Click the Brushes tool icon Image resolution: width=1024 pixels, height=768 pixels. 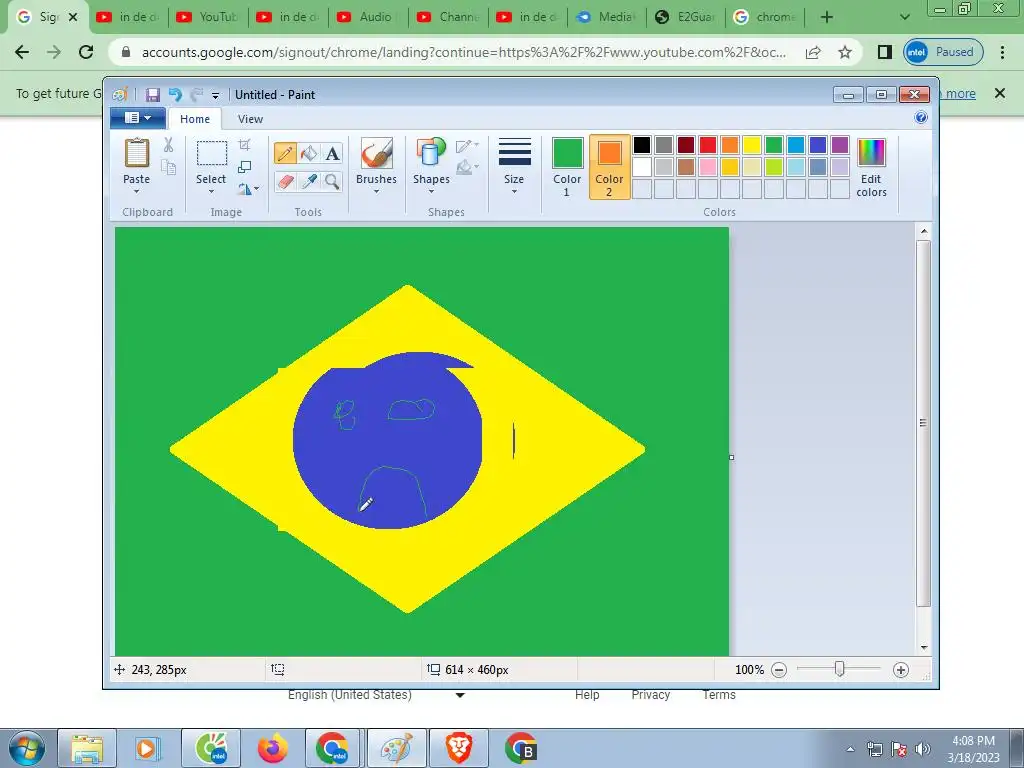point(376,153)
